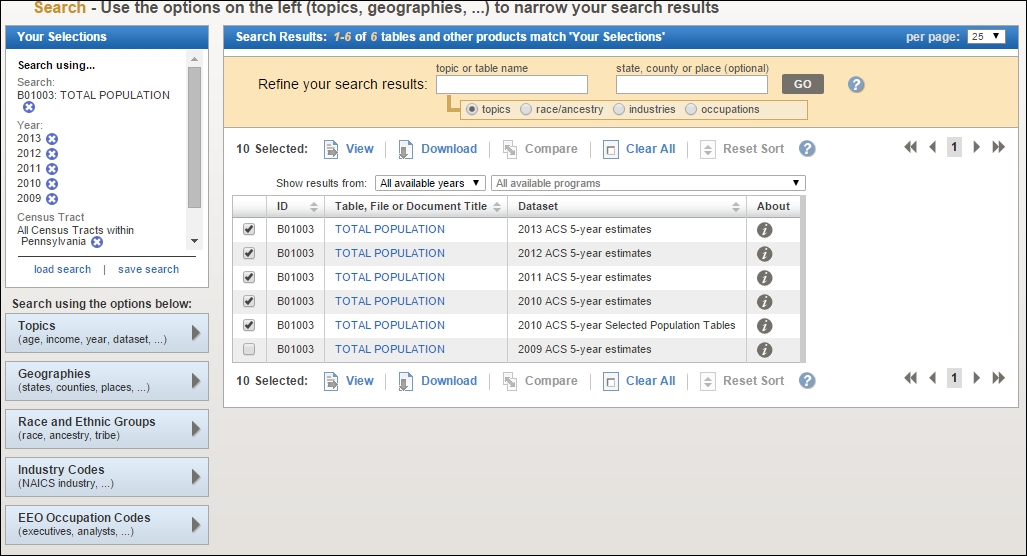
Task: Show info for 2010 ACS 5-year estimates
Action: [764, 302]
